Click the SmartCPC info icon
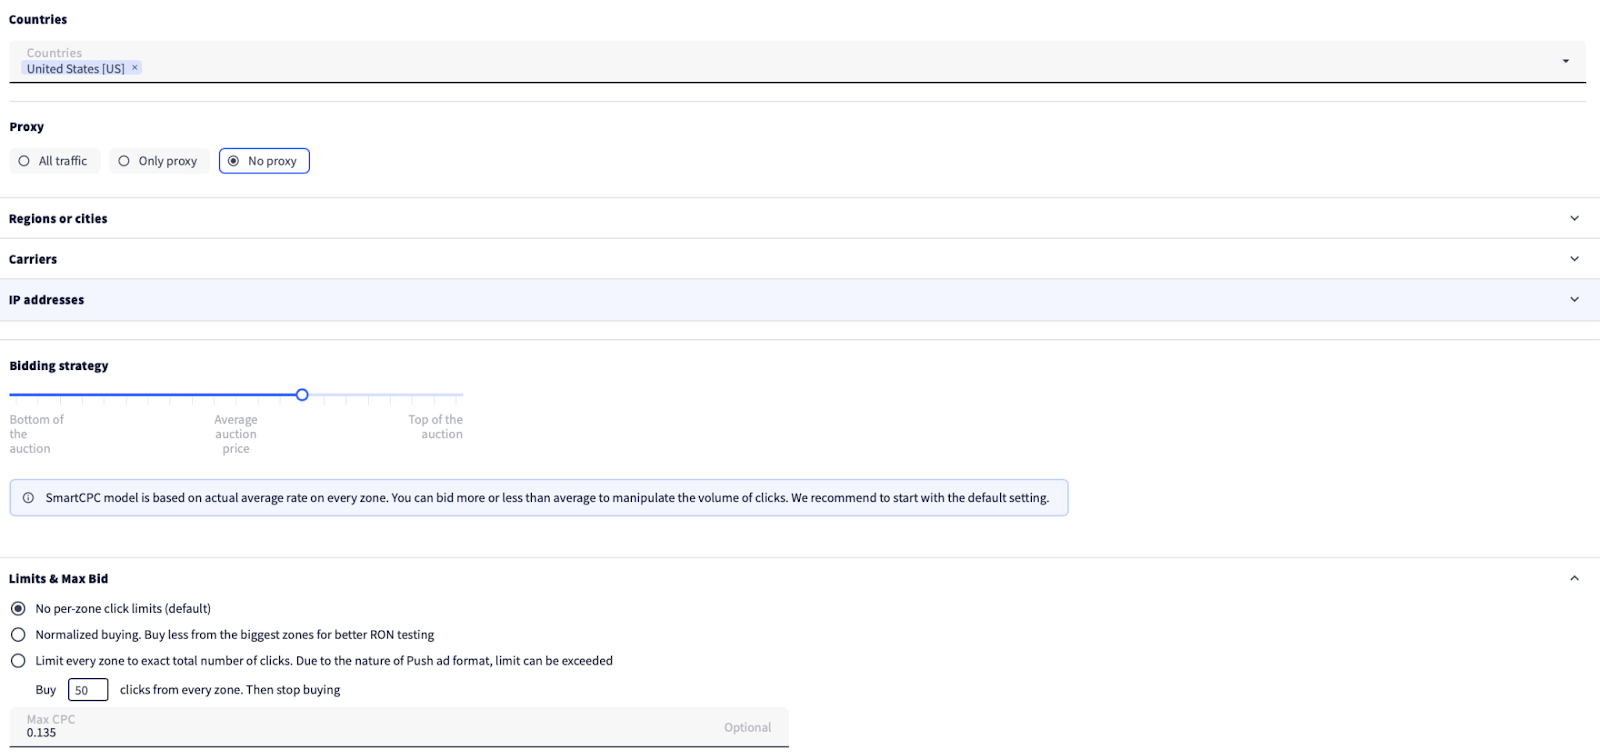This screenshot has width=1600, height=756. (x=28, y=498)
